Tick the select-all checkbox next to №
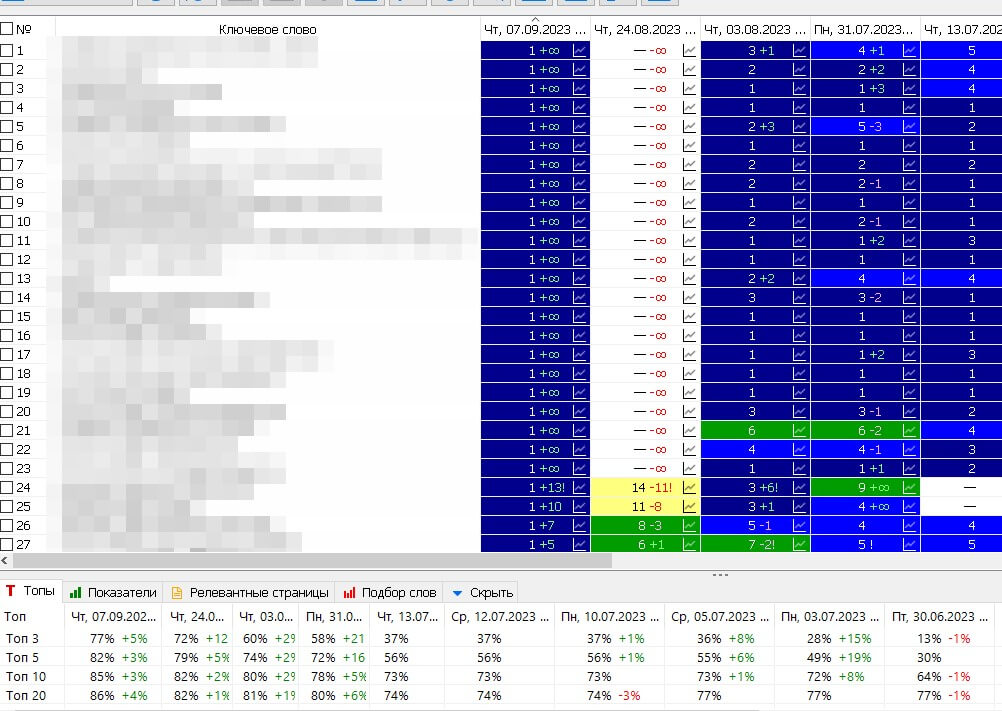The width and height of the screenshot is (1002, 711). [x=6, y=29]
